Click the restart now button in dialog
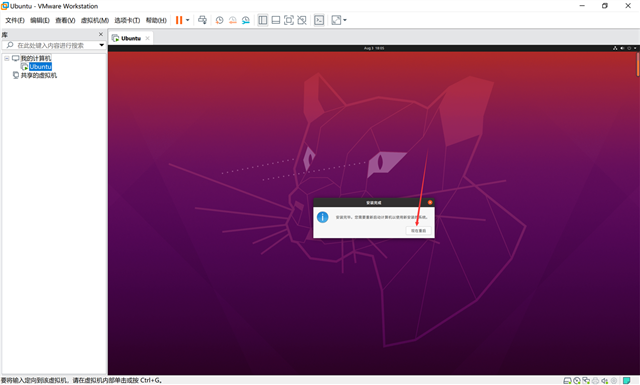The image size is (640, 385). 418,231
